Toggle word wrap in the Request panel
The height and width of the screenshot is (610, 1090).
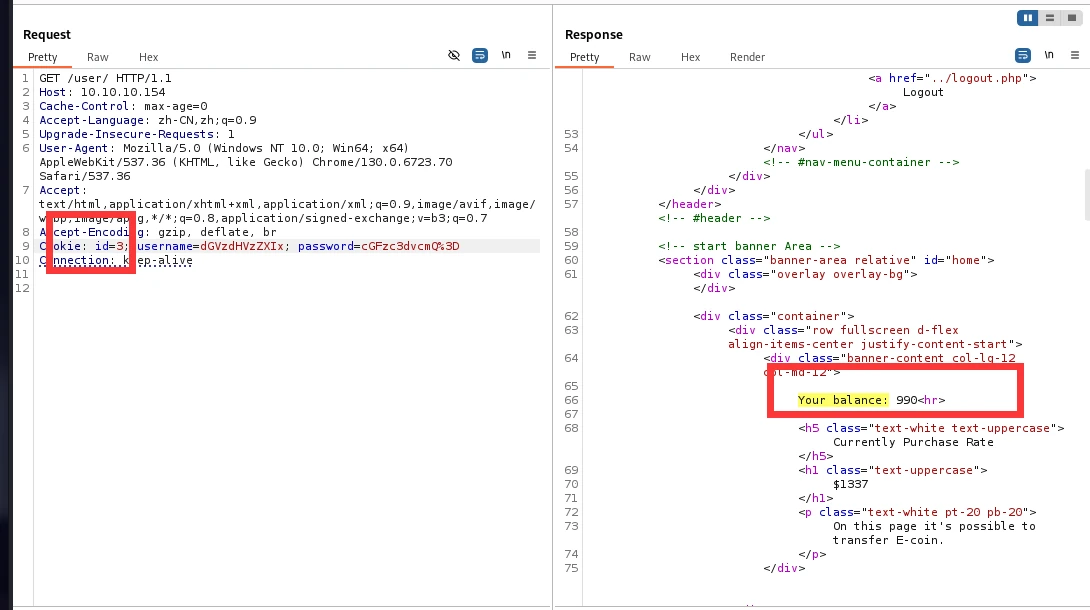(480, 56)
